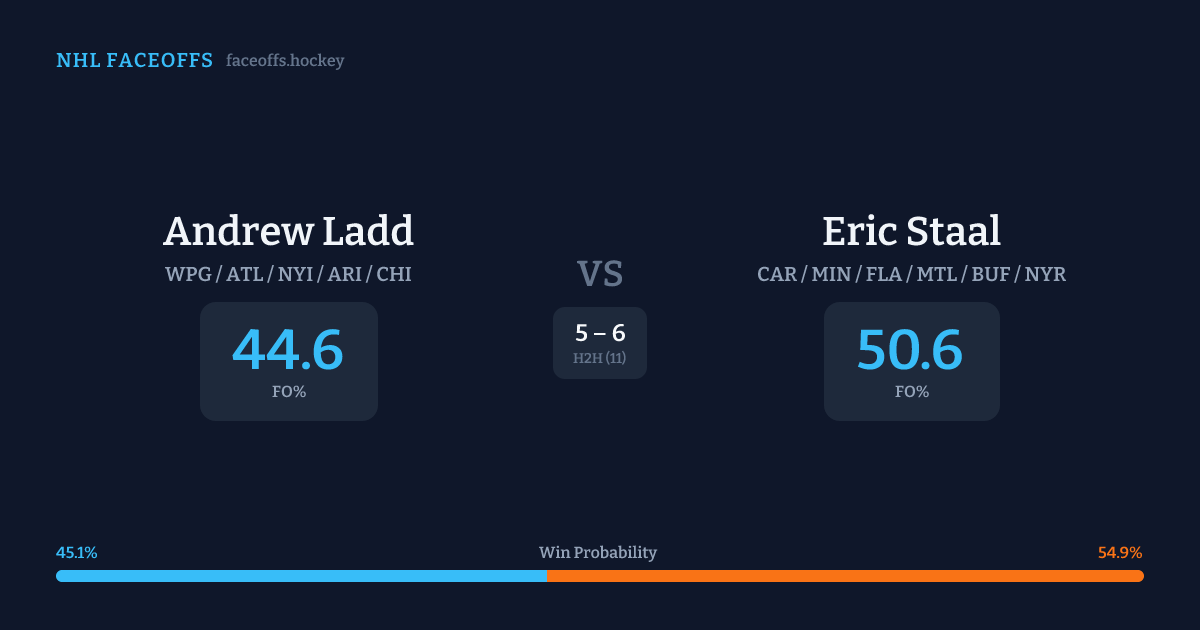Click the Win Probability label

click(598, 553)
